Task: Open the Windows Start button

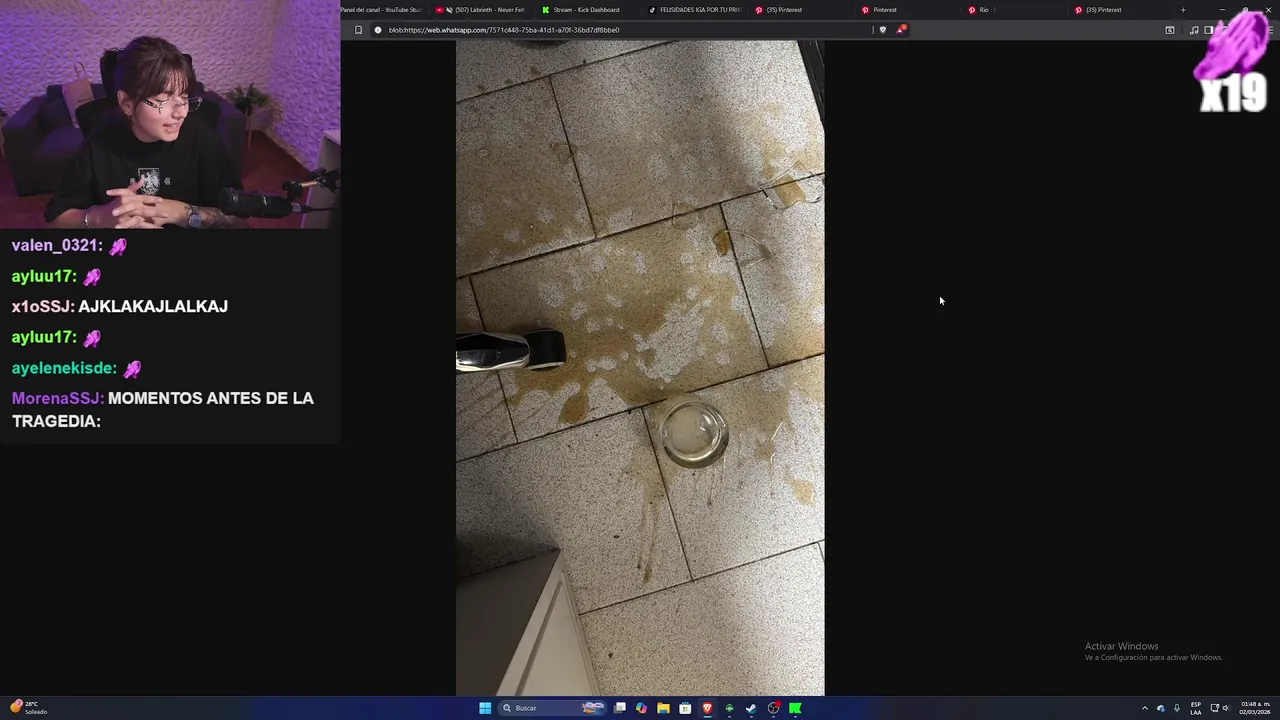Action: (485, 708)
